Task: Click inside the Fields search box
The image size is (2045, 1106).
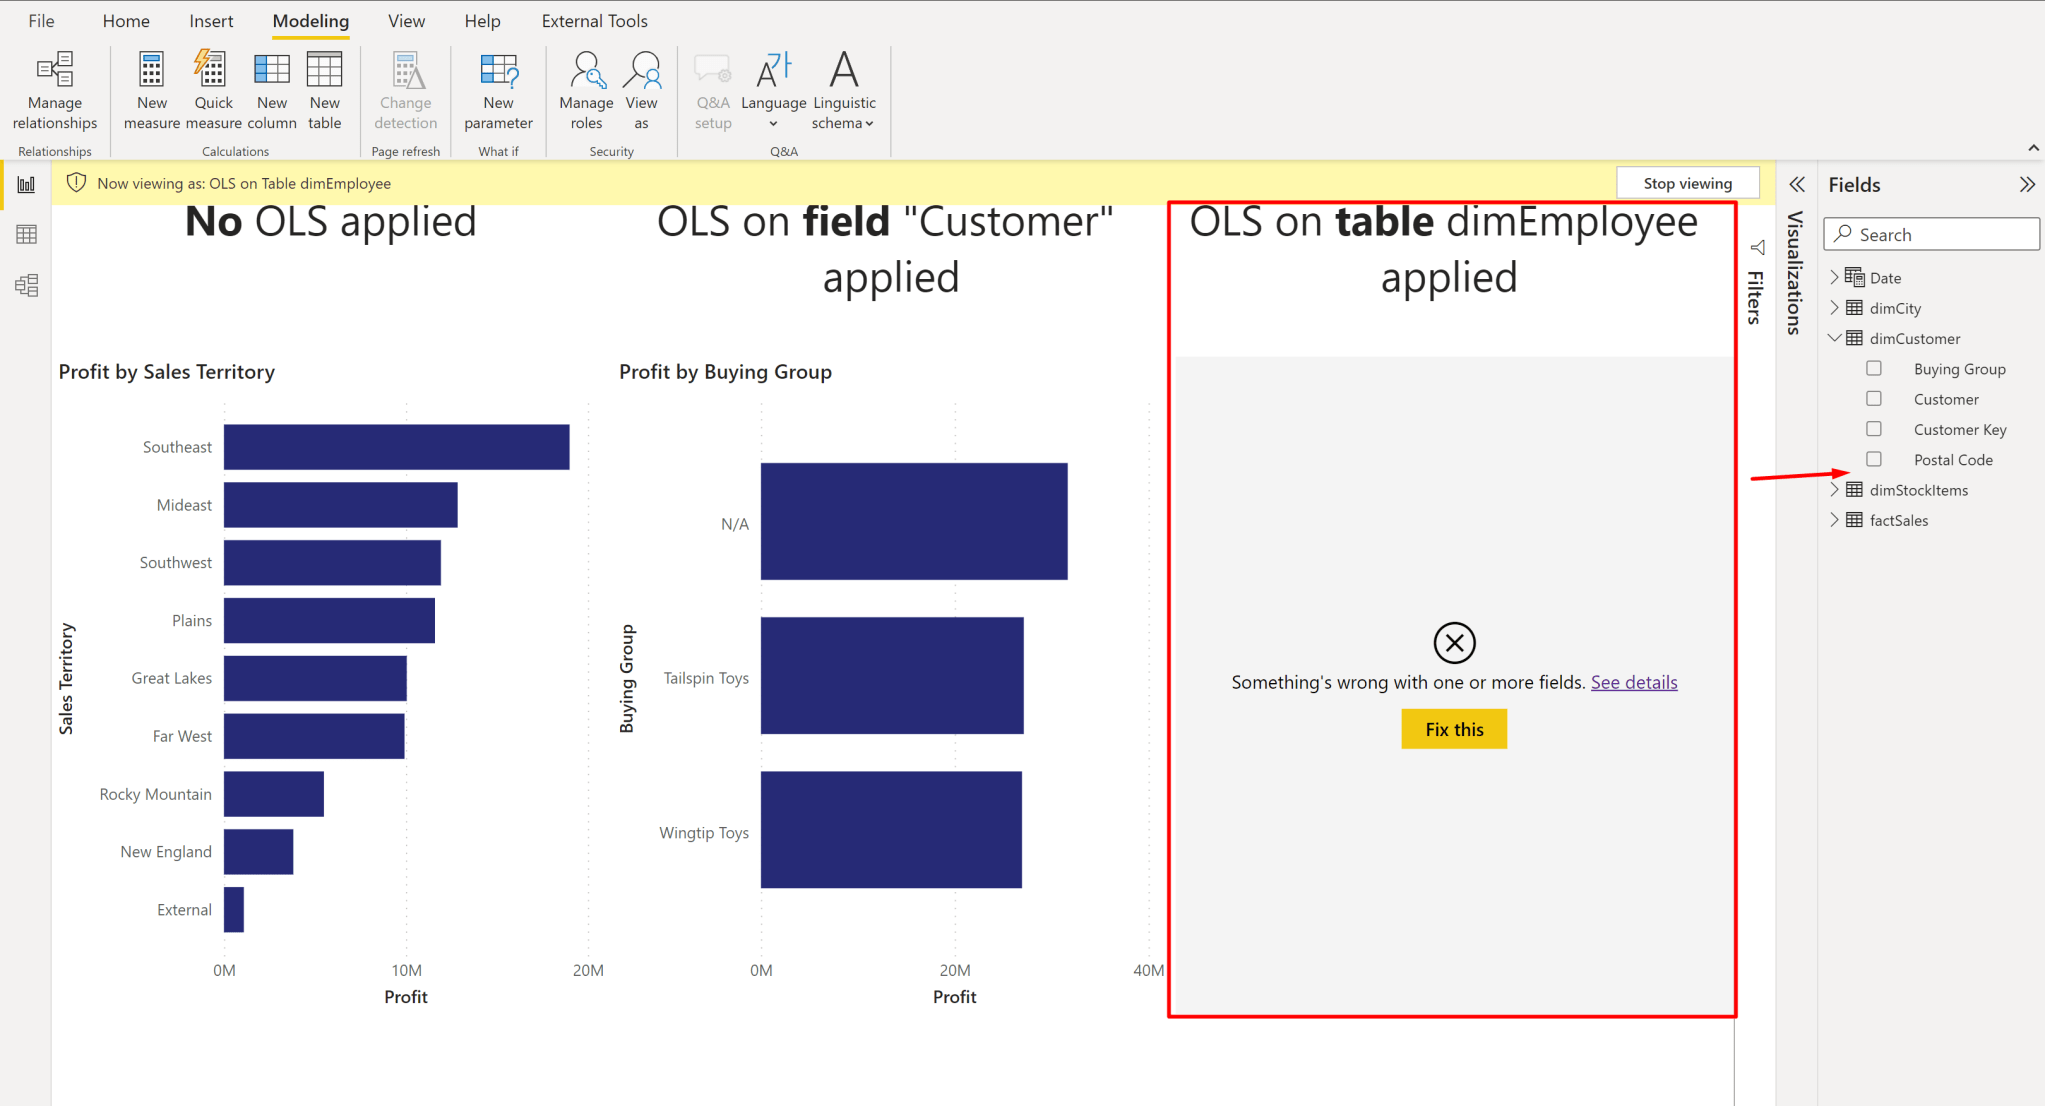Action: [x=1931, y=233]
